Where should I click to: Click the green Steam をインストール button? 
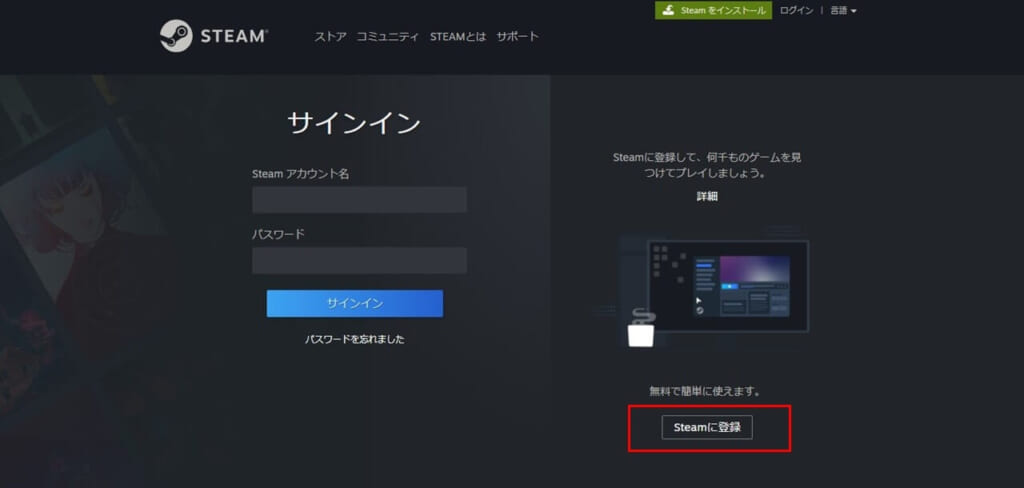[713, 10]
